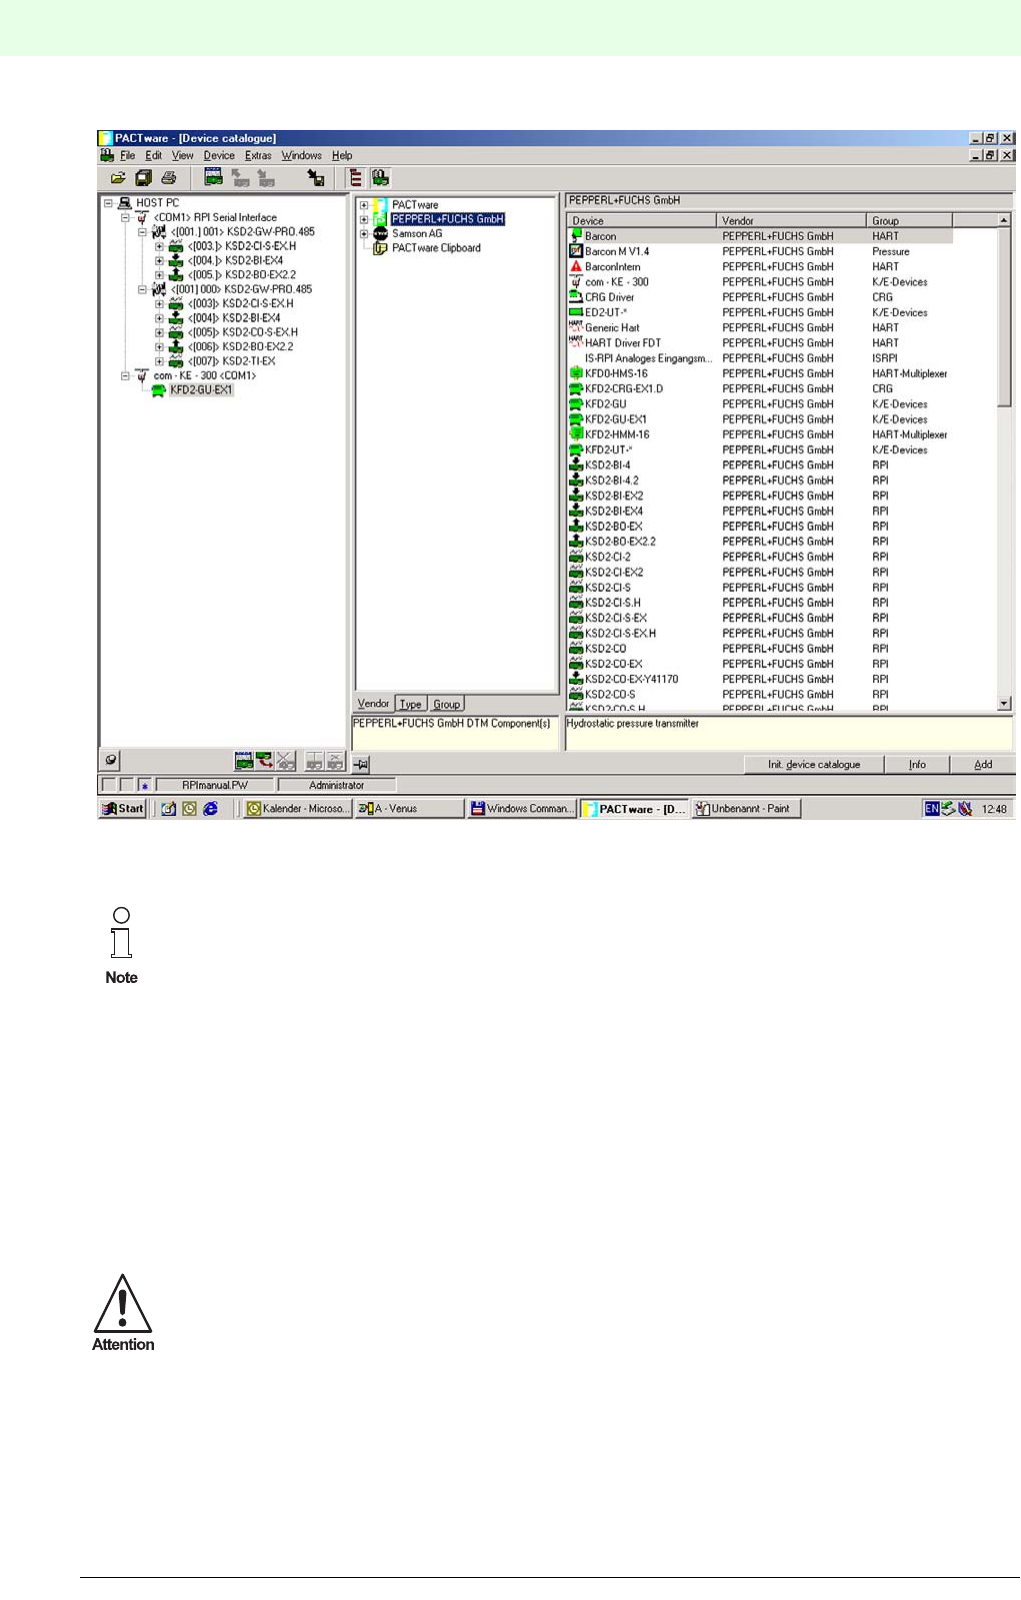
Task: Click the save project toolbar icon
Action: [x=143, y=178]
